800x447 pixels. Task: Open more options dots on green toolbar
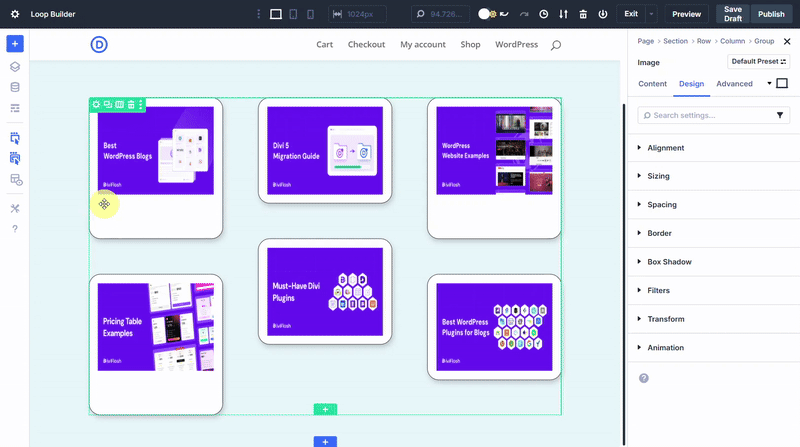click(141, 105)
